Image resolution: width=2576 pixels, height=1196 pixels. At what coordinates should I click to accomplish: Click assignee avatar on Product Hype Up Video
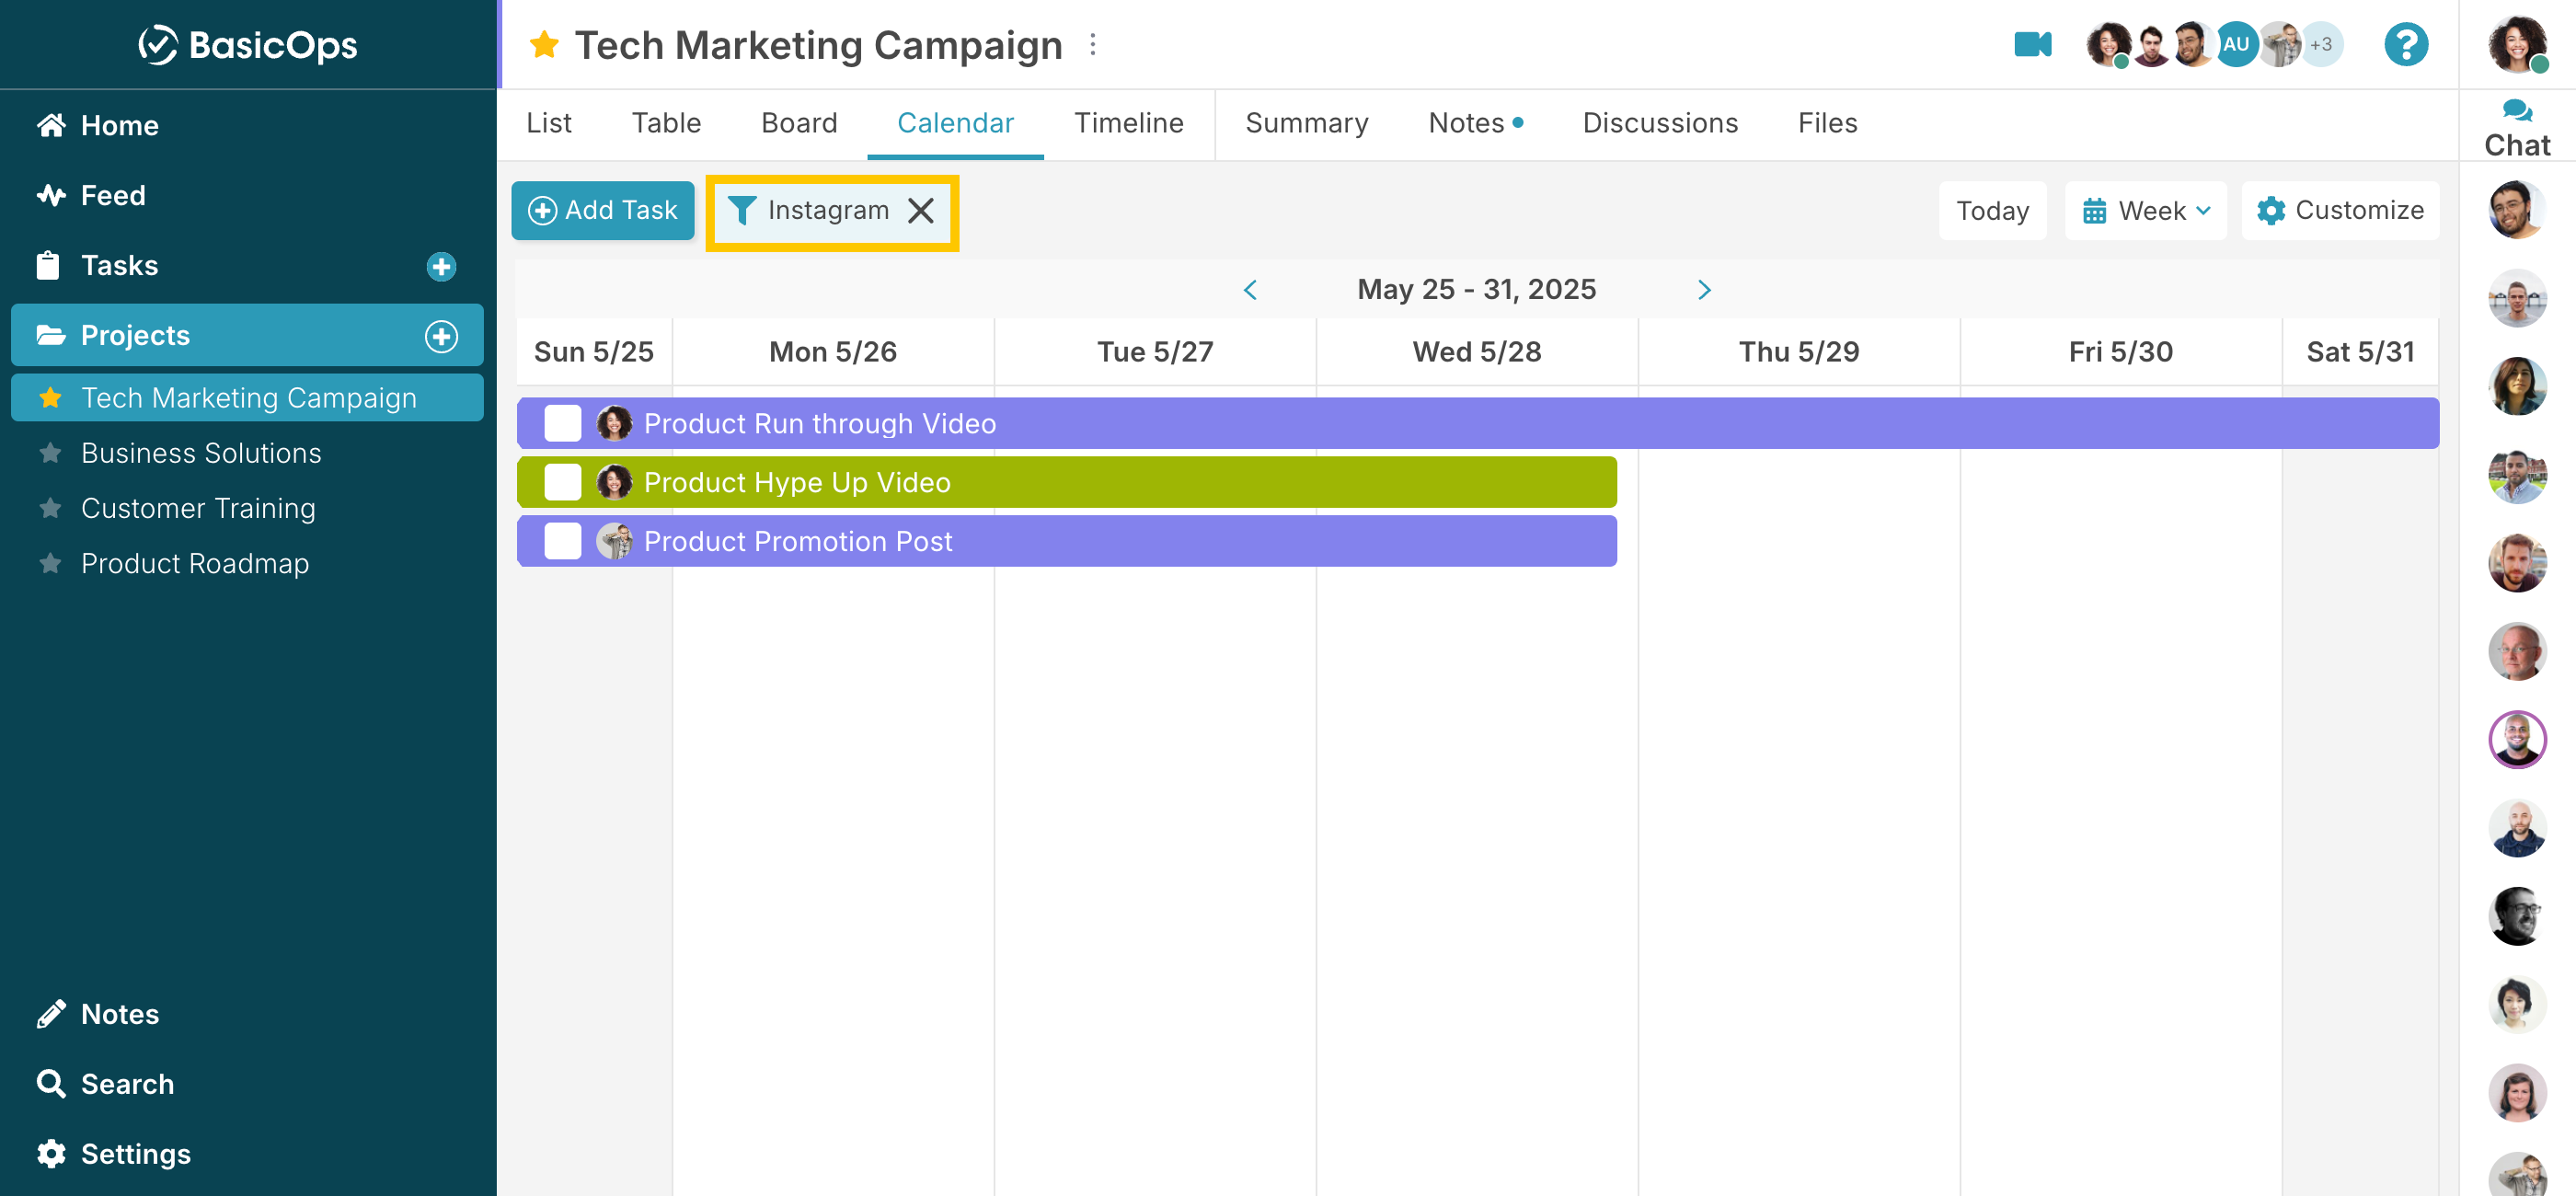tap(614, 482)
